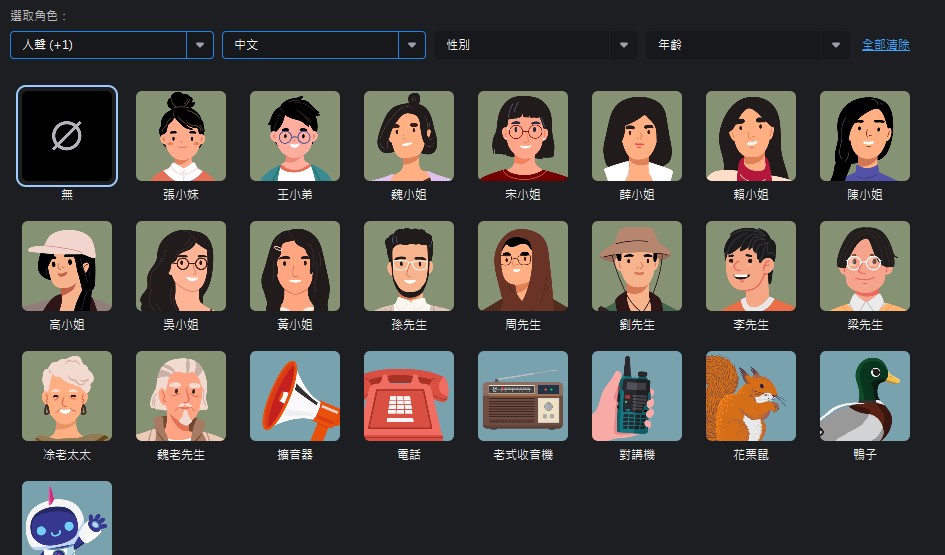Screen dimensions: 945x555
Task: Click the 張小妹 name label
Action: (181, 195)
